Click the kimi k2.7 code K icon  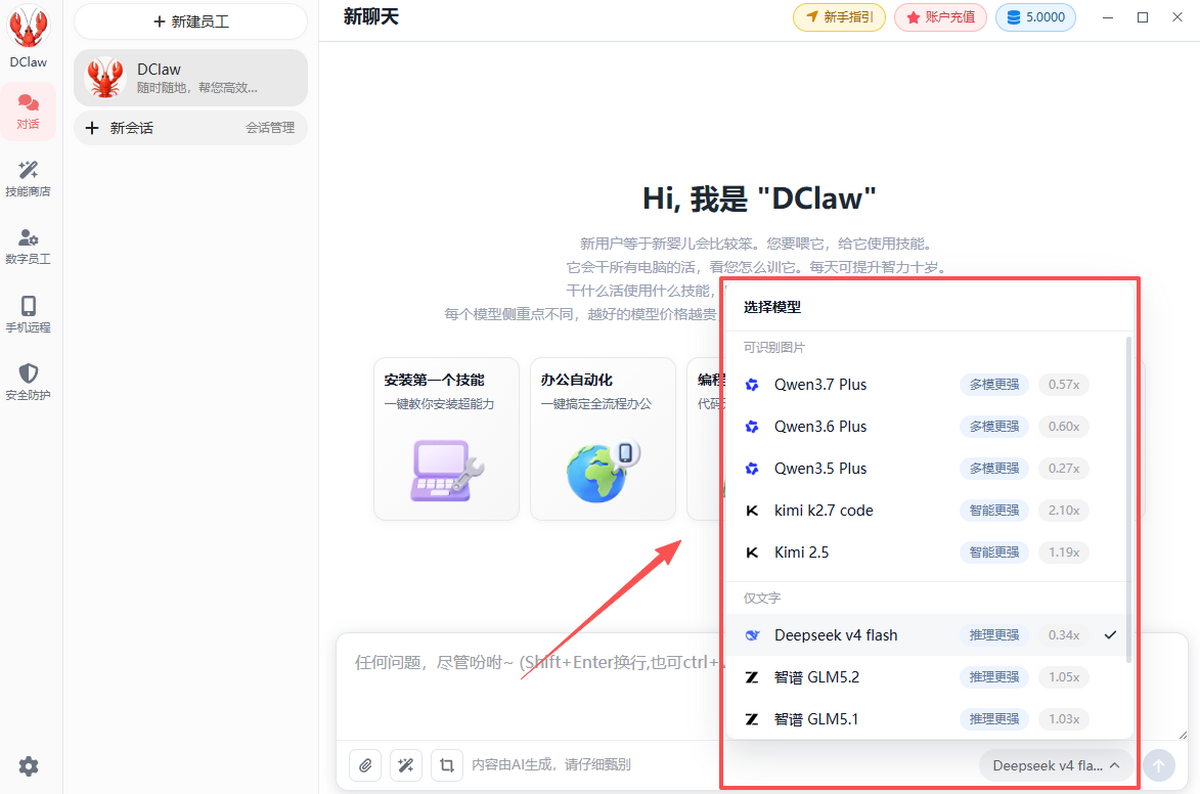pos(752,510)
